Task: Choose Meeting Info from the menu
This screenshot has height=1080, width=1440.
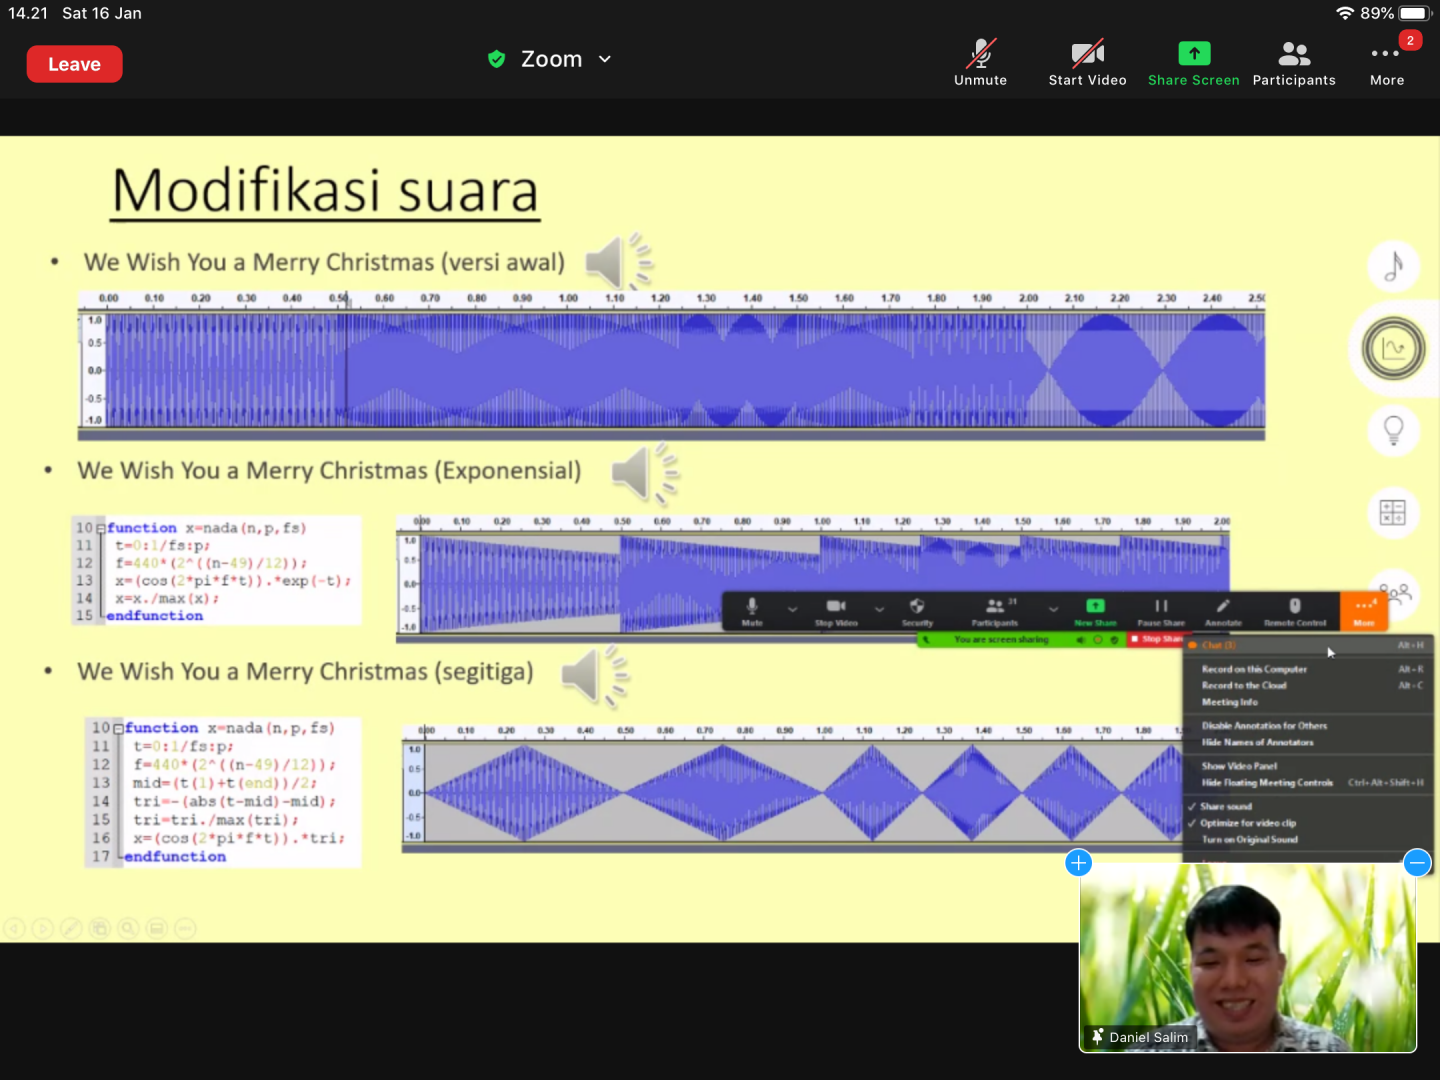Action: (x=1229, y=702)
